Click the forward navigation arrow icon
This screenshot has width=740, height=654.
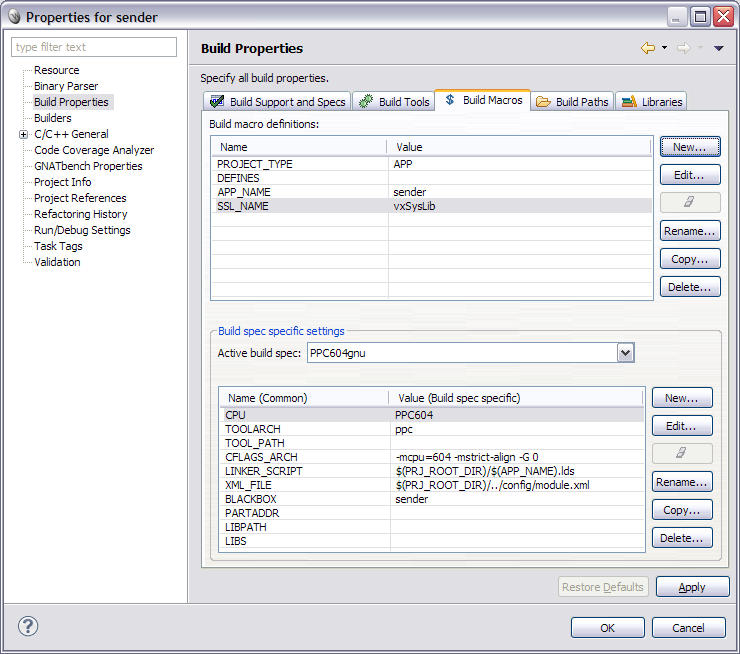(683, 48)
